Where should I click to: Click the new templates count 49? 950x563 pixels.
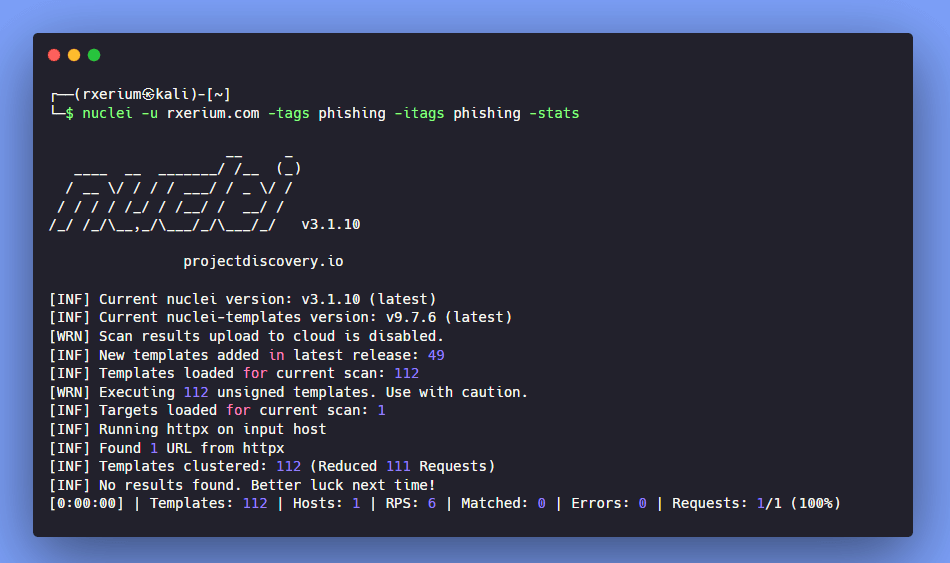[435, 355]
